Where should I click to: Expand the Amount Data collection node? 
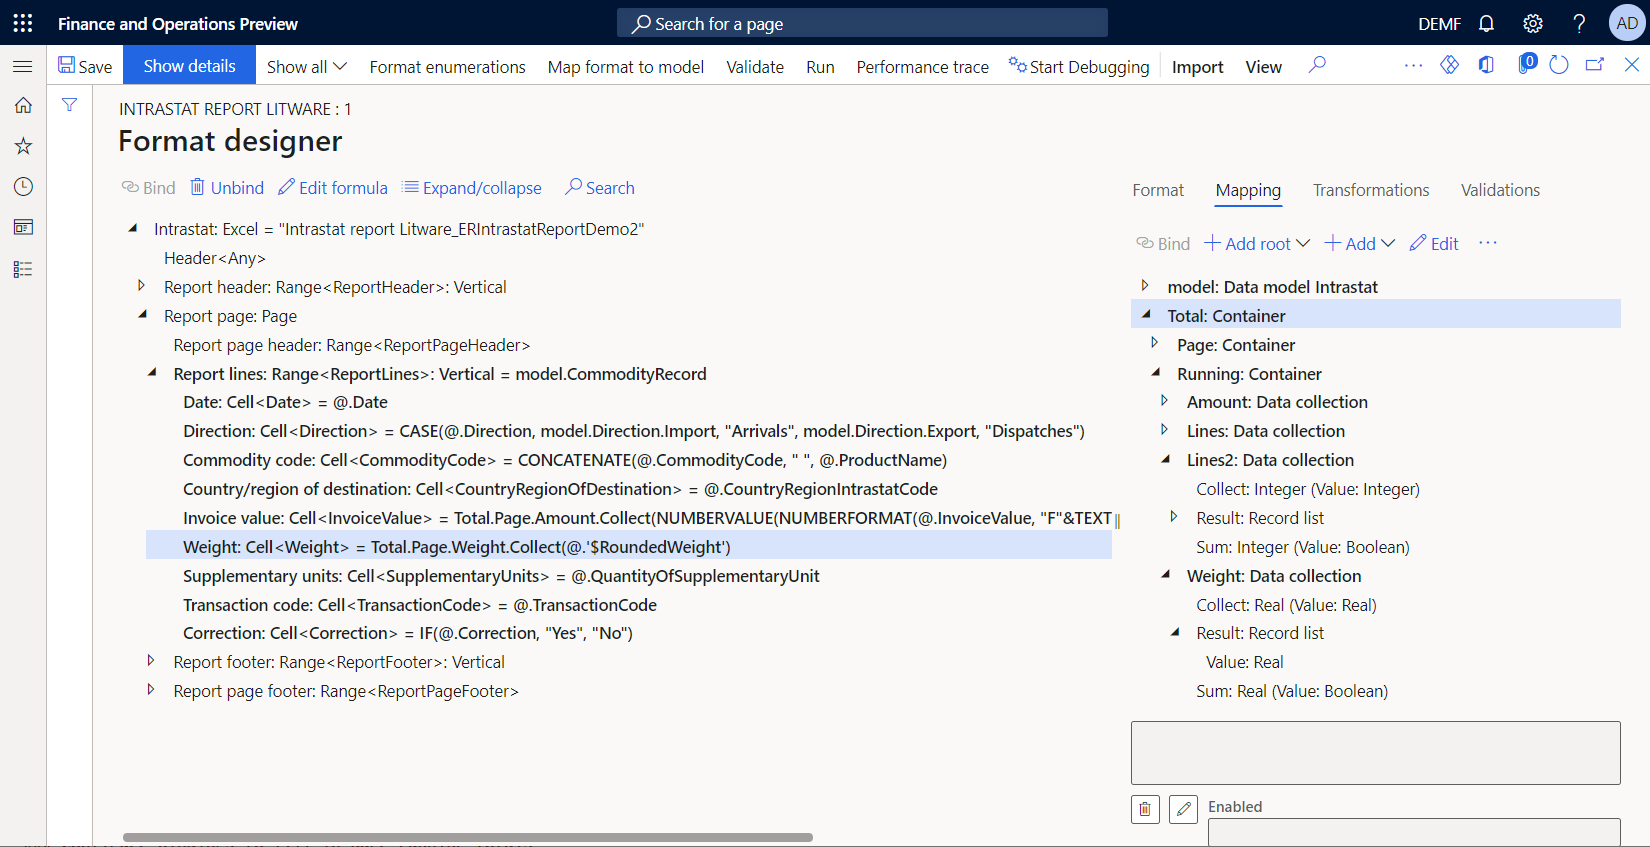click(1165, 401)
